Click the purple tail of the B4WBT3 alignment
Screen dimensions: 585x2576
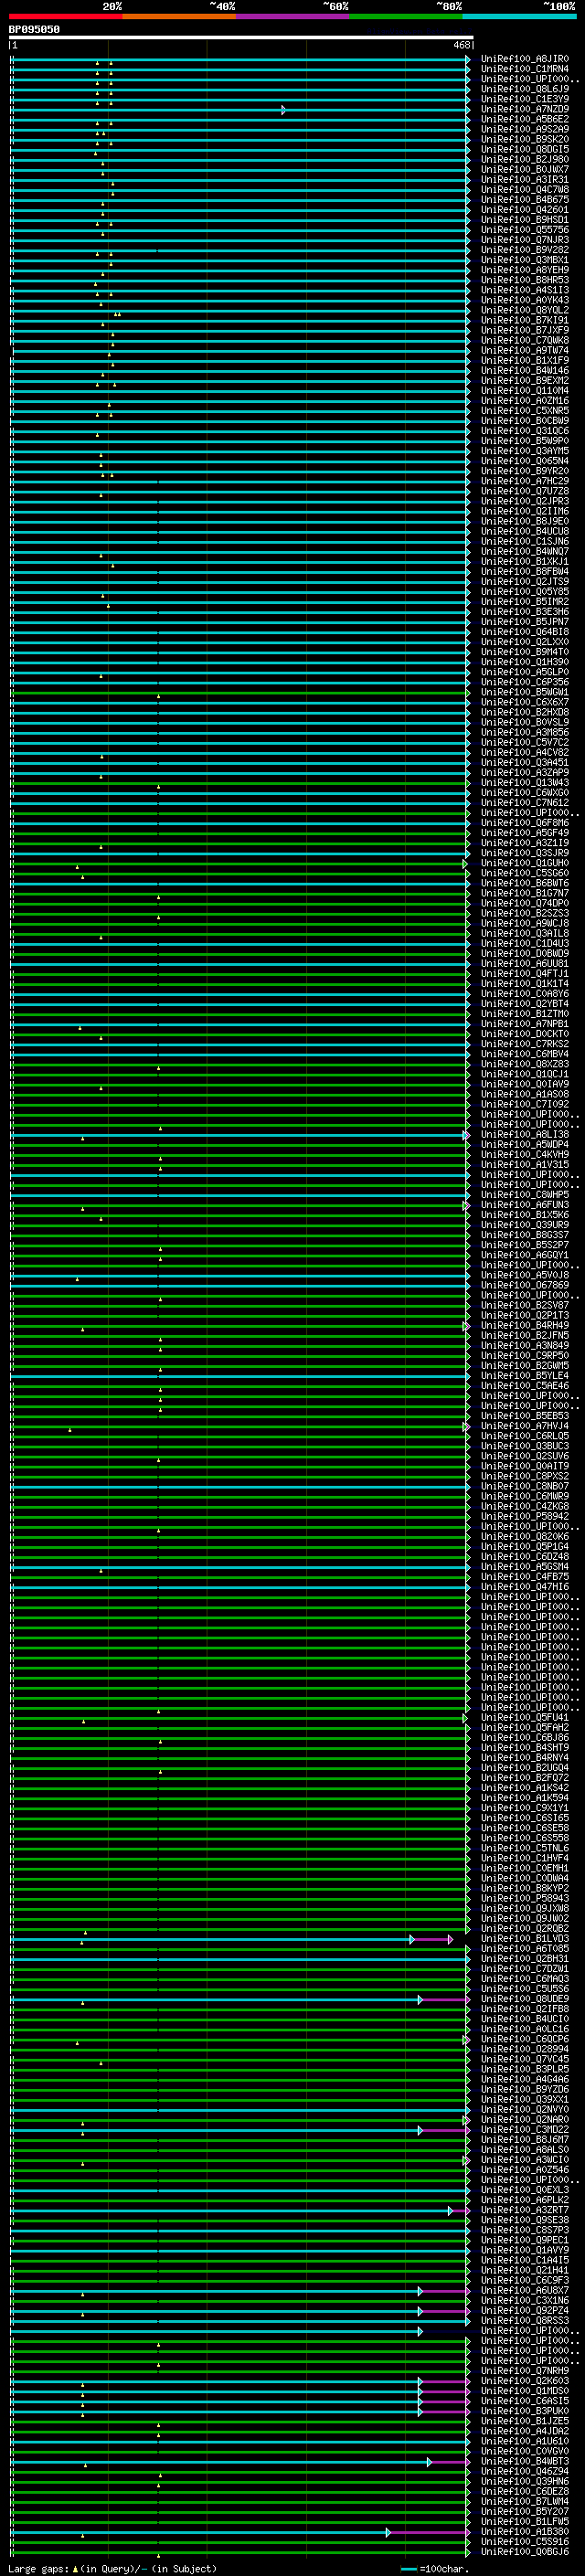point(450,2462)
